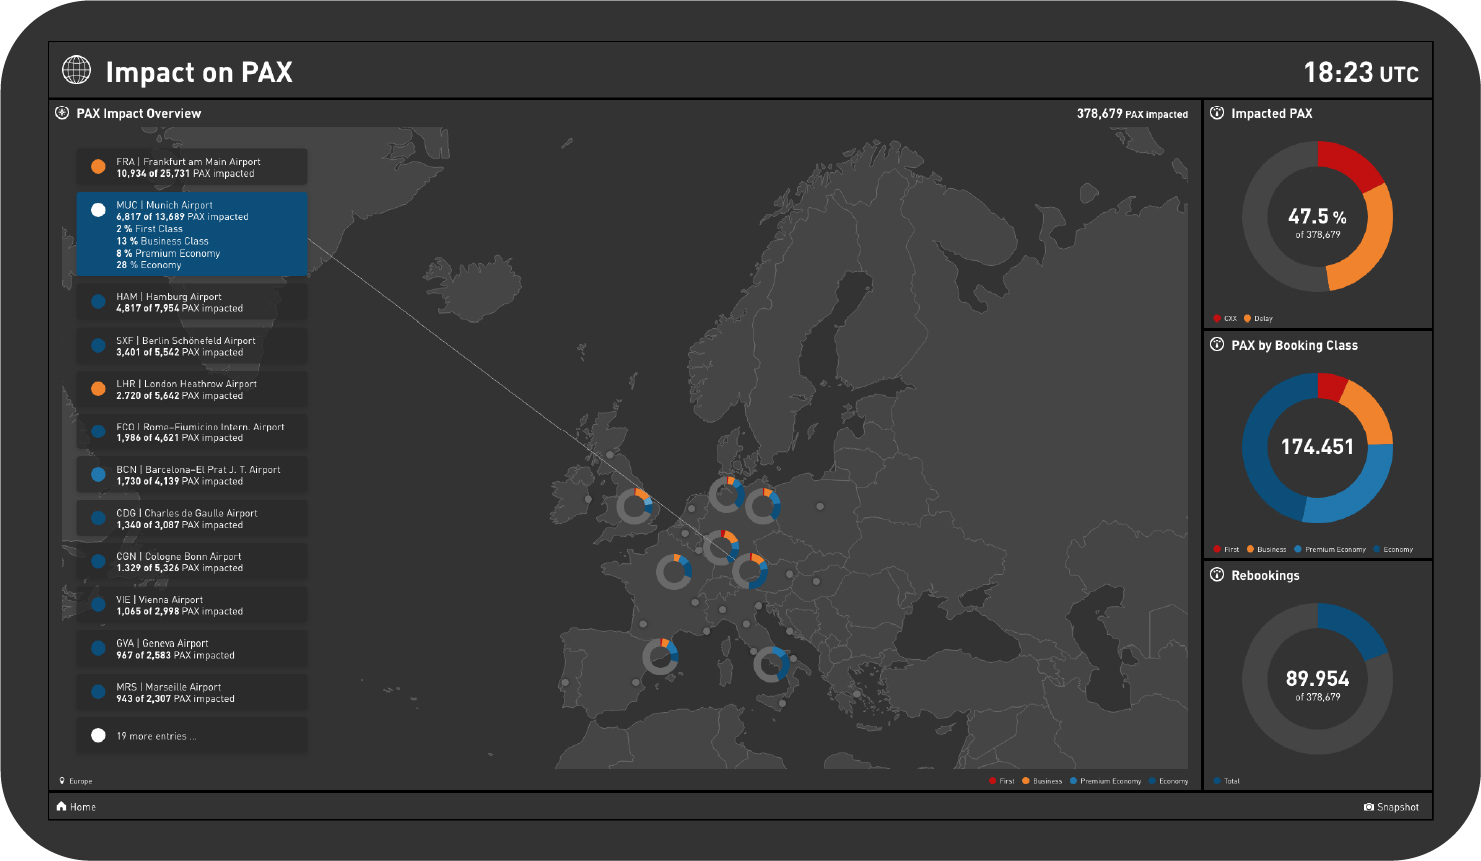Viewport: 1481px width, 861px height.
Task: Expand the Hamburg Airport list entry
Action: pyautogui.click(x=192, y=302)
